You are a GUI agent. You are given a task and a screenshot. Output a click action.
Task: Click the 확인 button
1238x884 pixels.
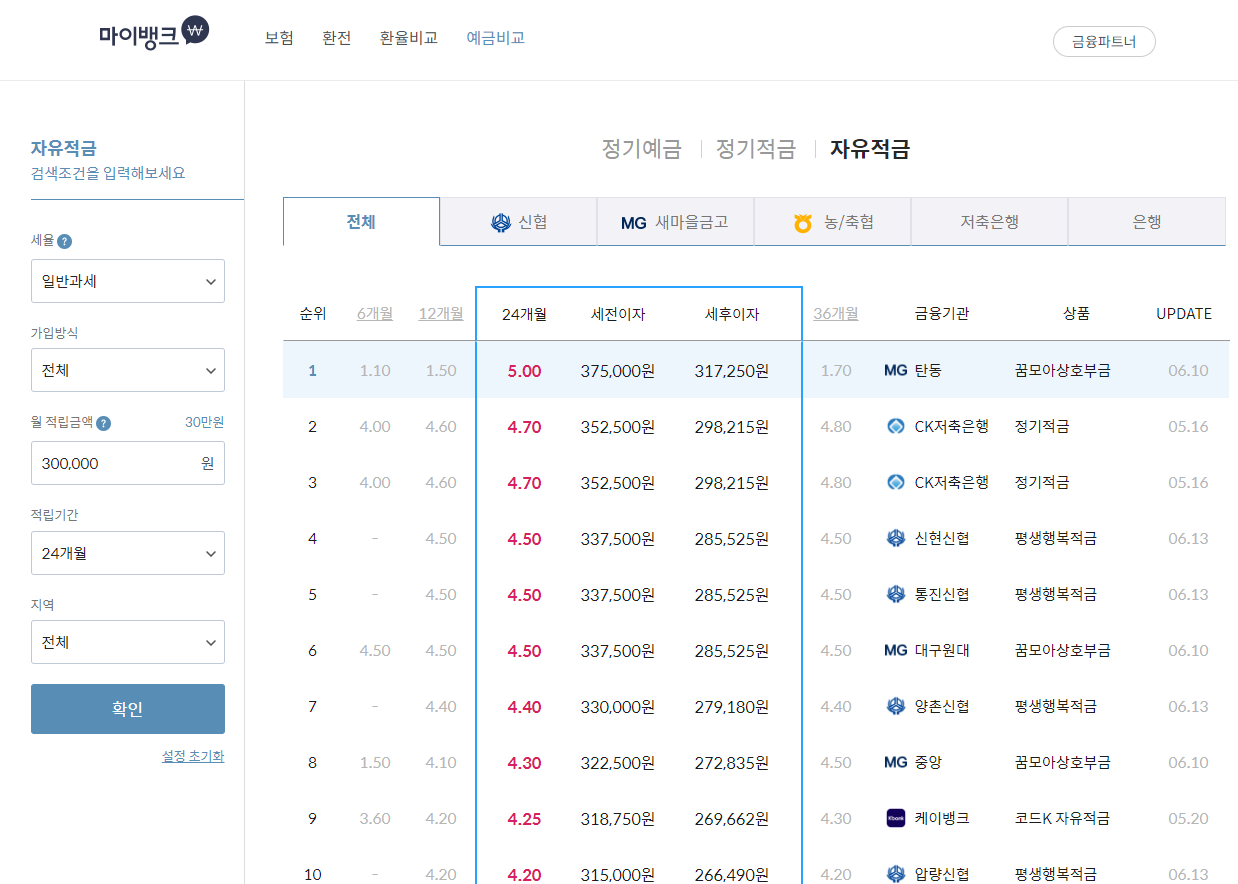click(128, 709)
